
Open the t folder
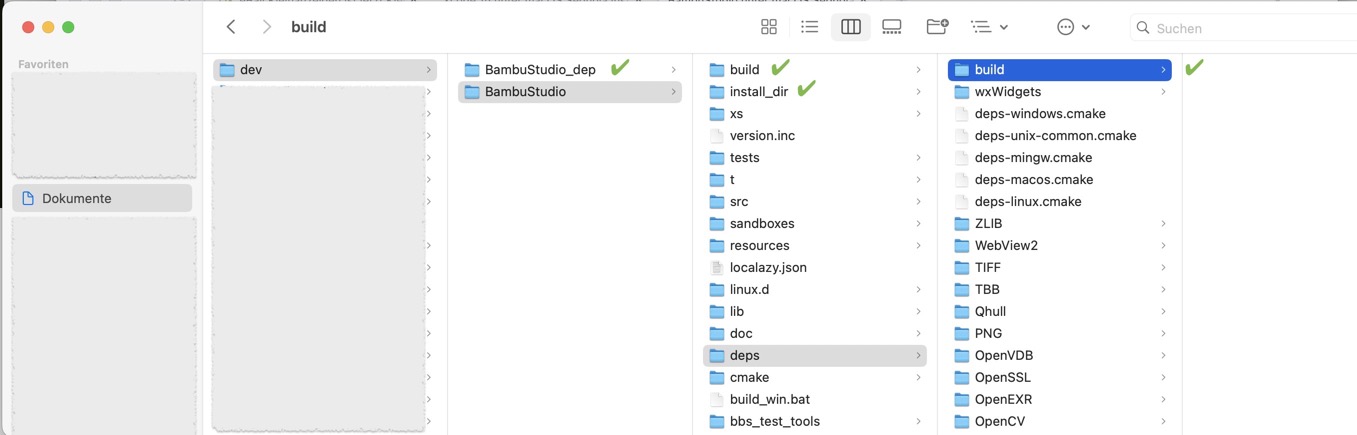(x=815, y=180)
